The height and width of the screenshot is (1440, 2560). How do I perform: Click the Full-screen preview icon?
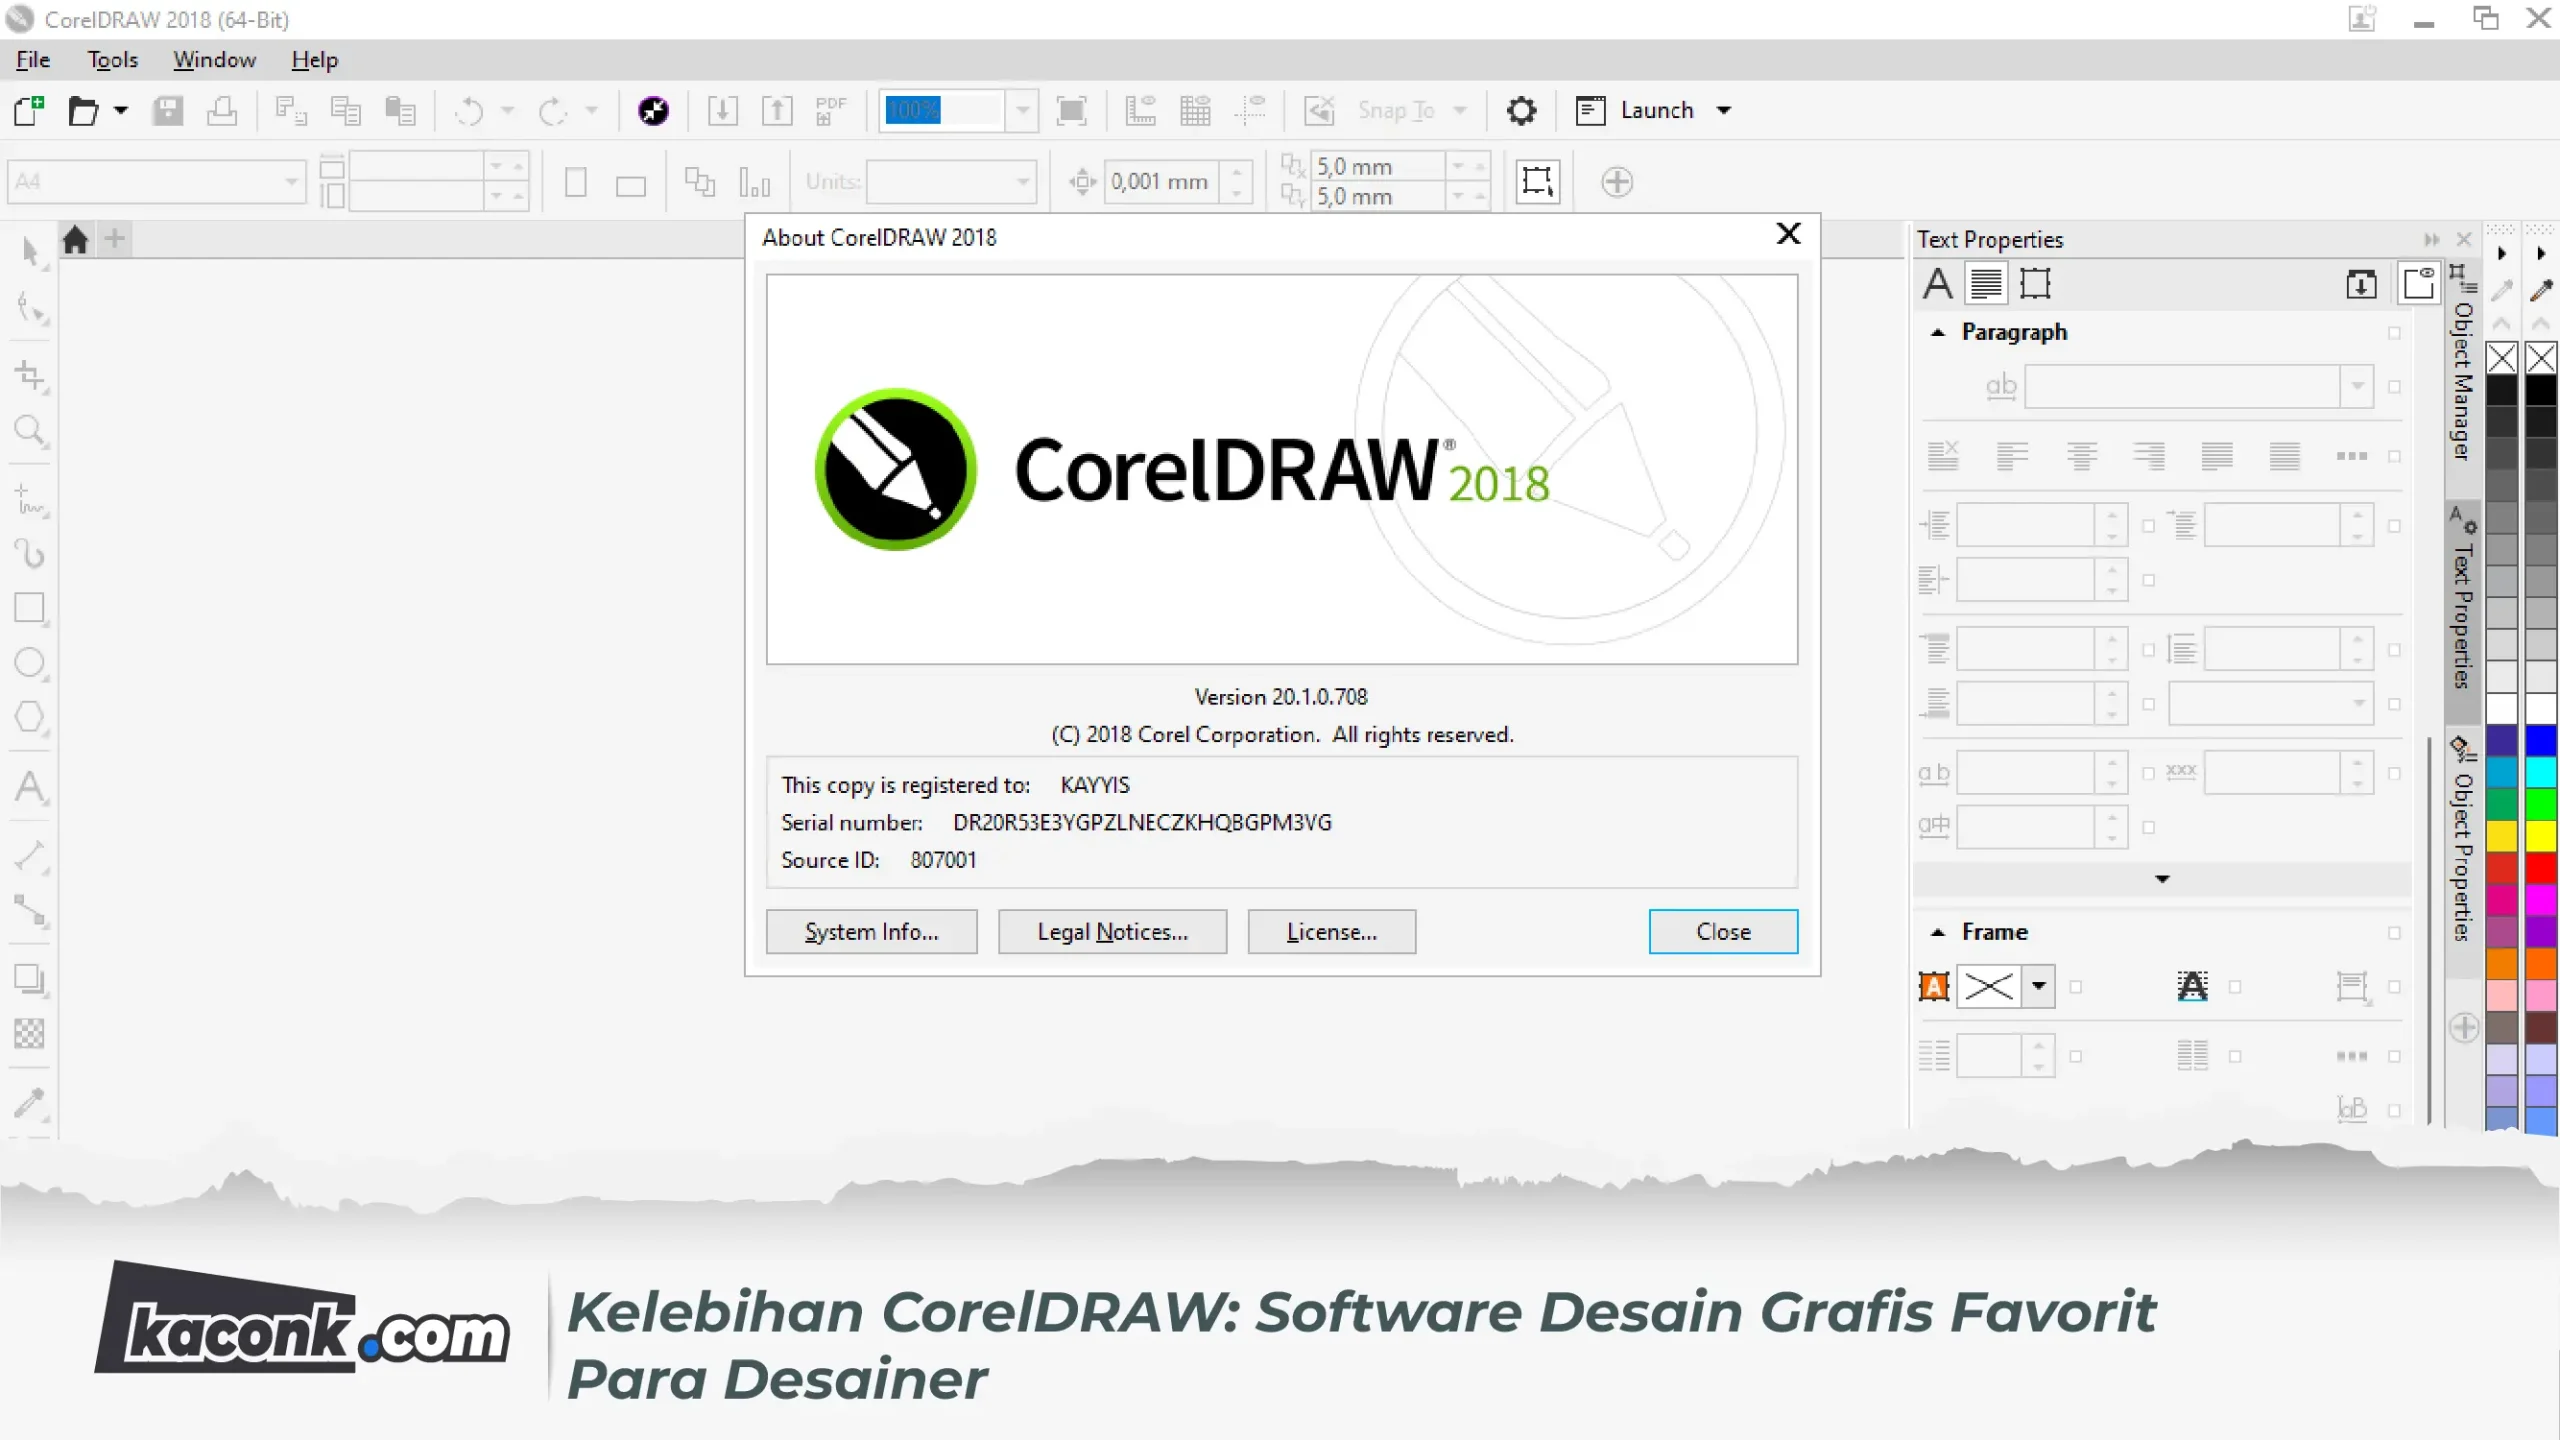[x=1072, y=110]
